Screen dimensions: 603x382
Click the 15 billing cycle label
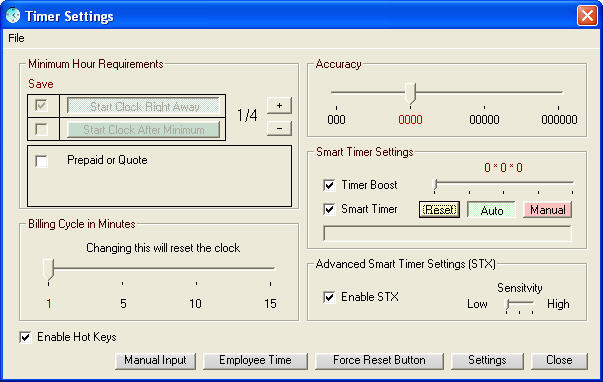pyautogui.click(x=270, y=304)
